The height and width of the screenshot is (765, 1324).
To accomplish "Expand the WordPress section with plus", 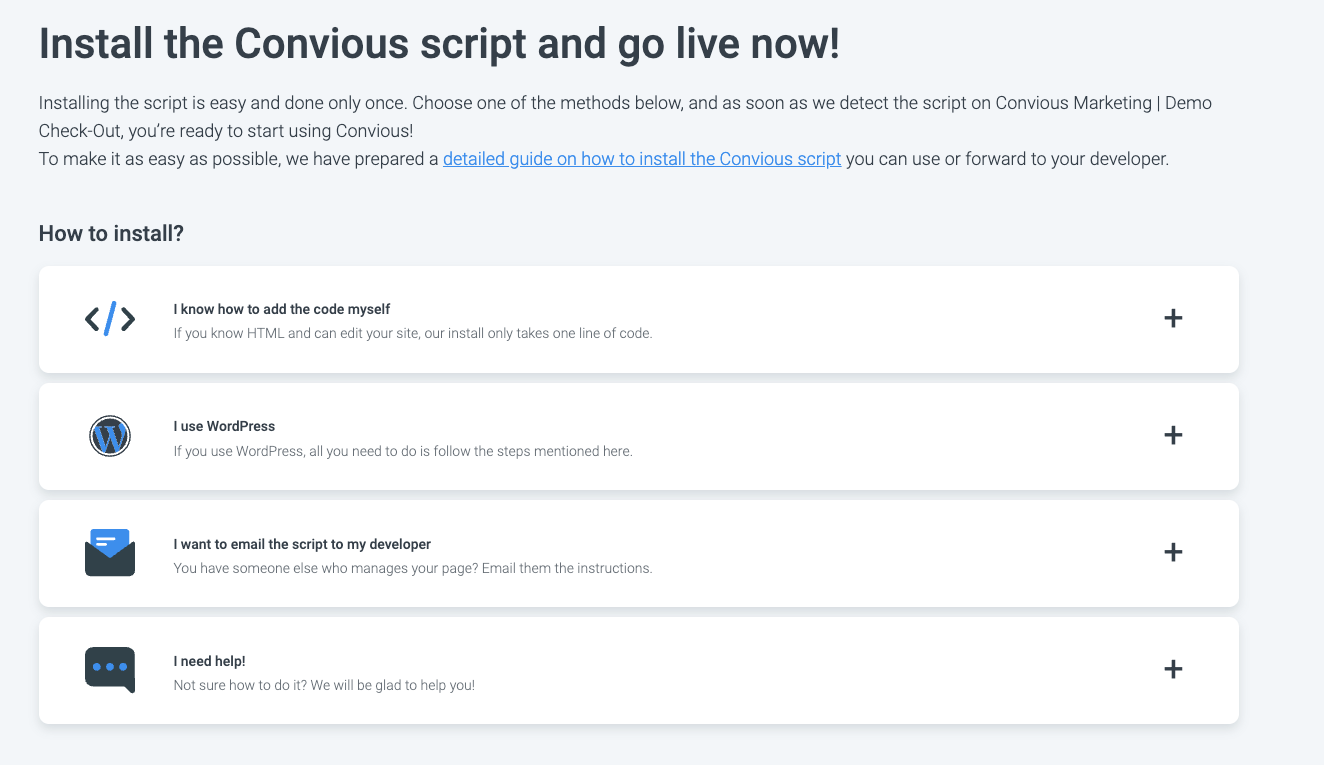I will pos(1173,436).
